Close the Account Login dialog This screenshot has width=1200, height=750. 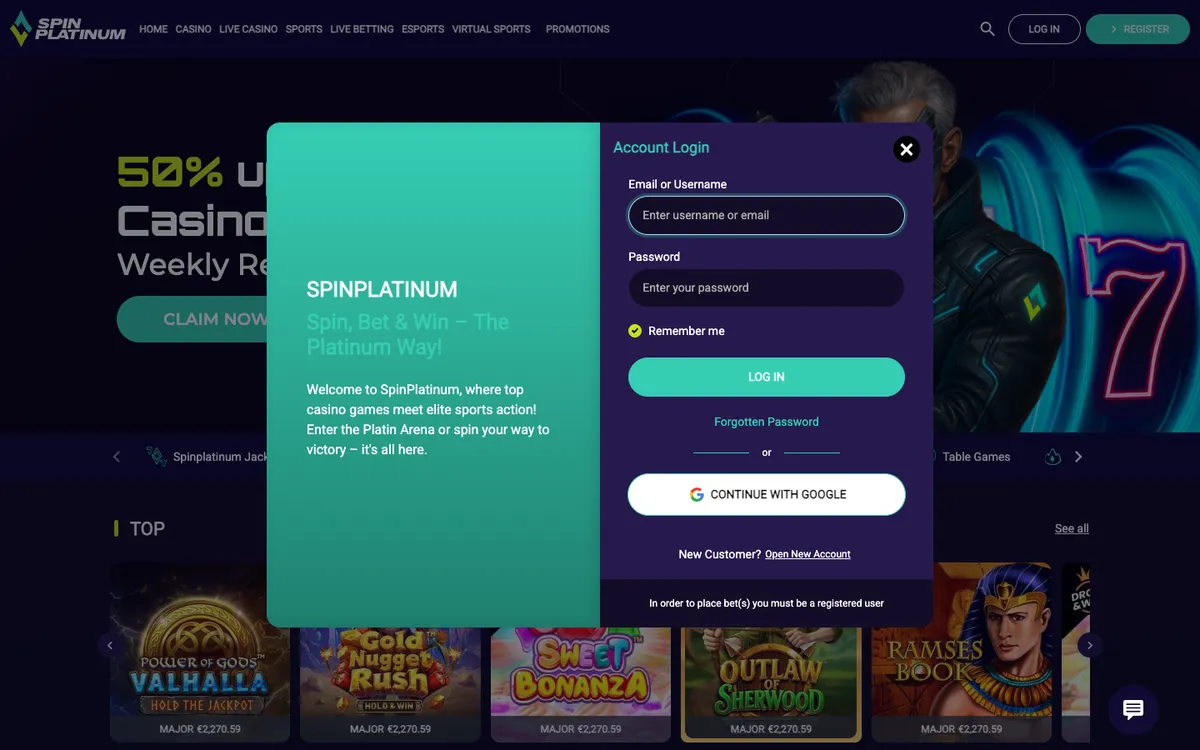(906, 149)
